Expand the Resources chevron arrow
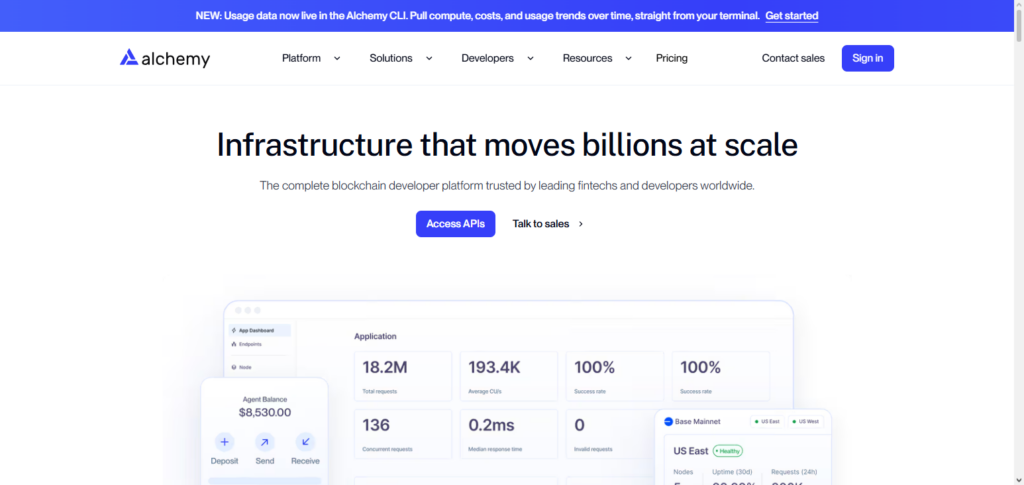The width and height of the screenshot is (1024, 485). (628, 58)
